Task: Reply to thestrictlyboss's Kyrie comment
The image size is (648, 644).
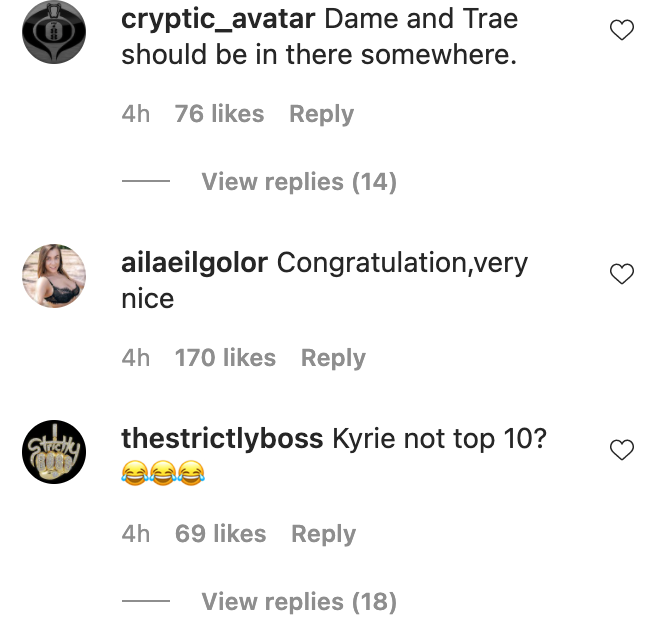Action: [x=323, y=534]
